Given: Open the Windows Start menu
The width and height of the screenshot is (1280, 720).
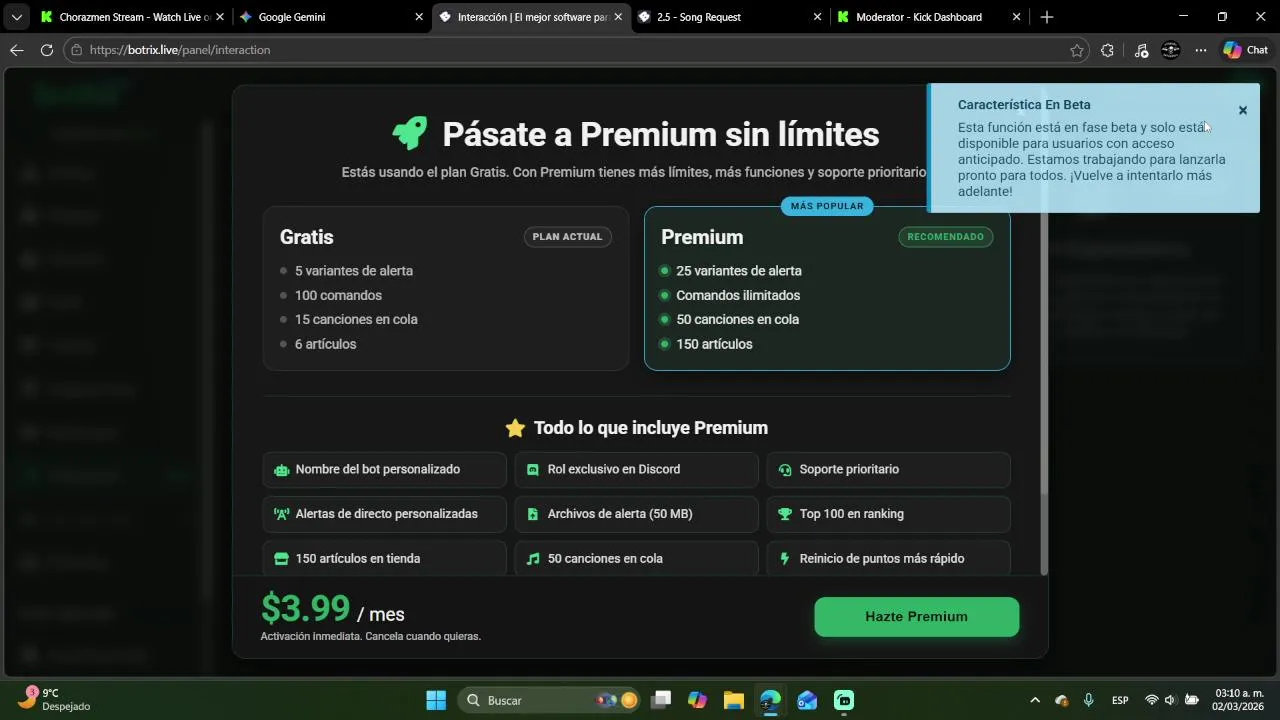Looking at the screenshot, I should [x=436, y=700].
